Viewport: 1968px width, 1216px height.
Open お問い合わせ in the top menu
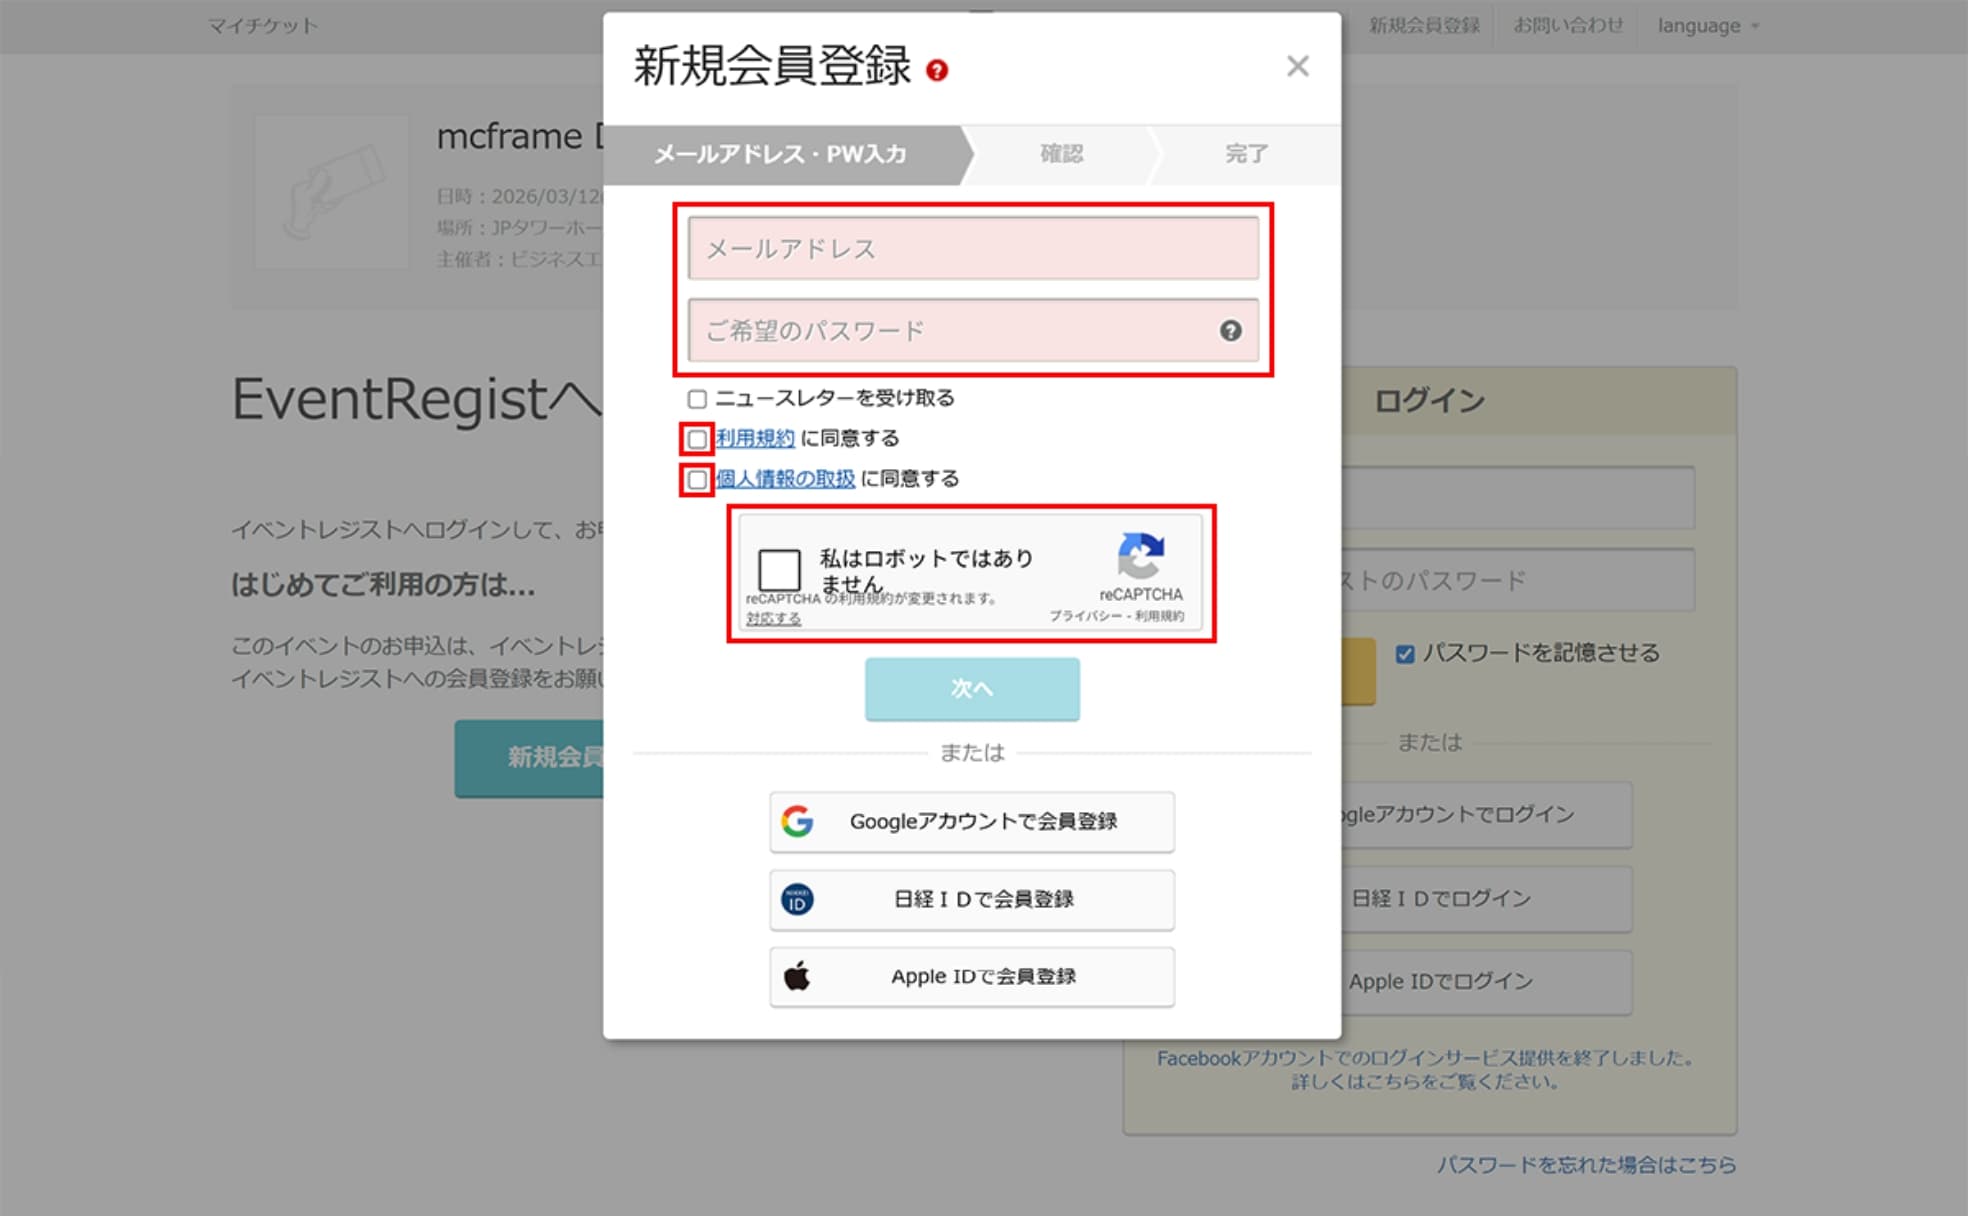(x=1567, y=26)
